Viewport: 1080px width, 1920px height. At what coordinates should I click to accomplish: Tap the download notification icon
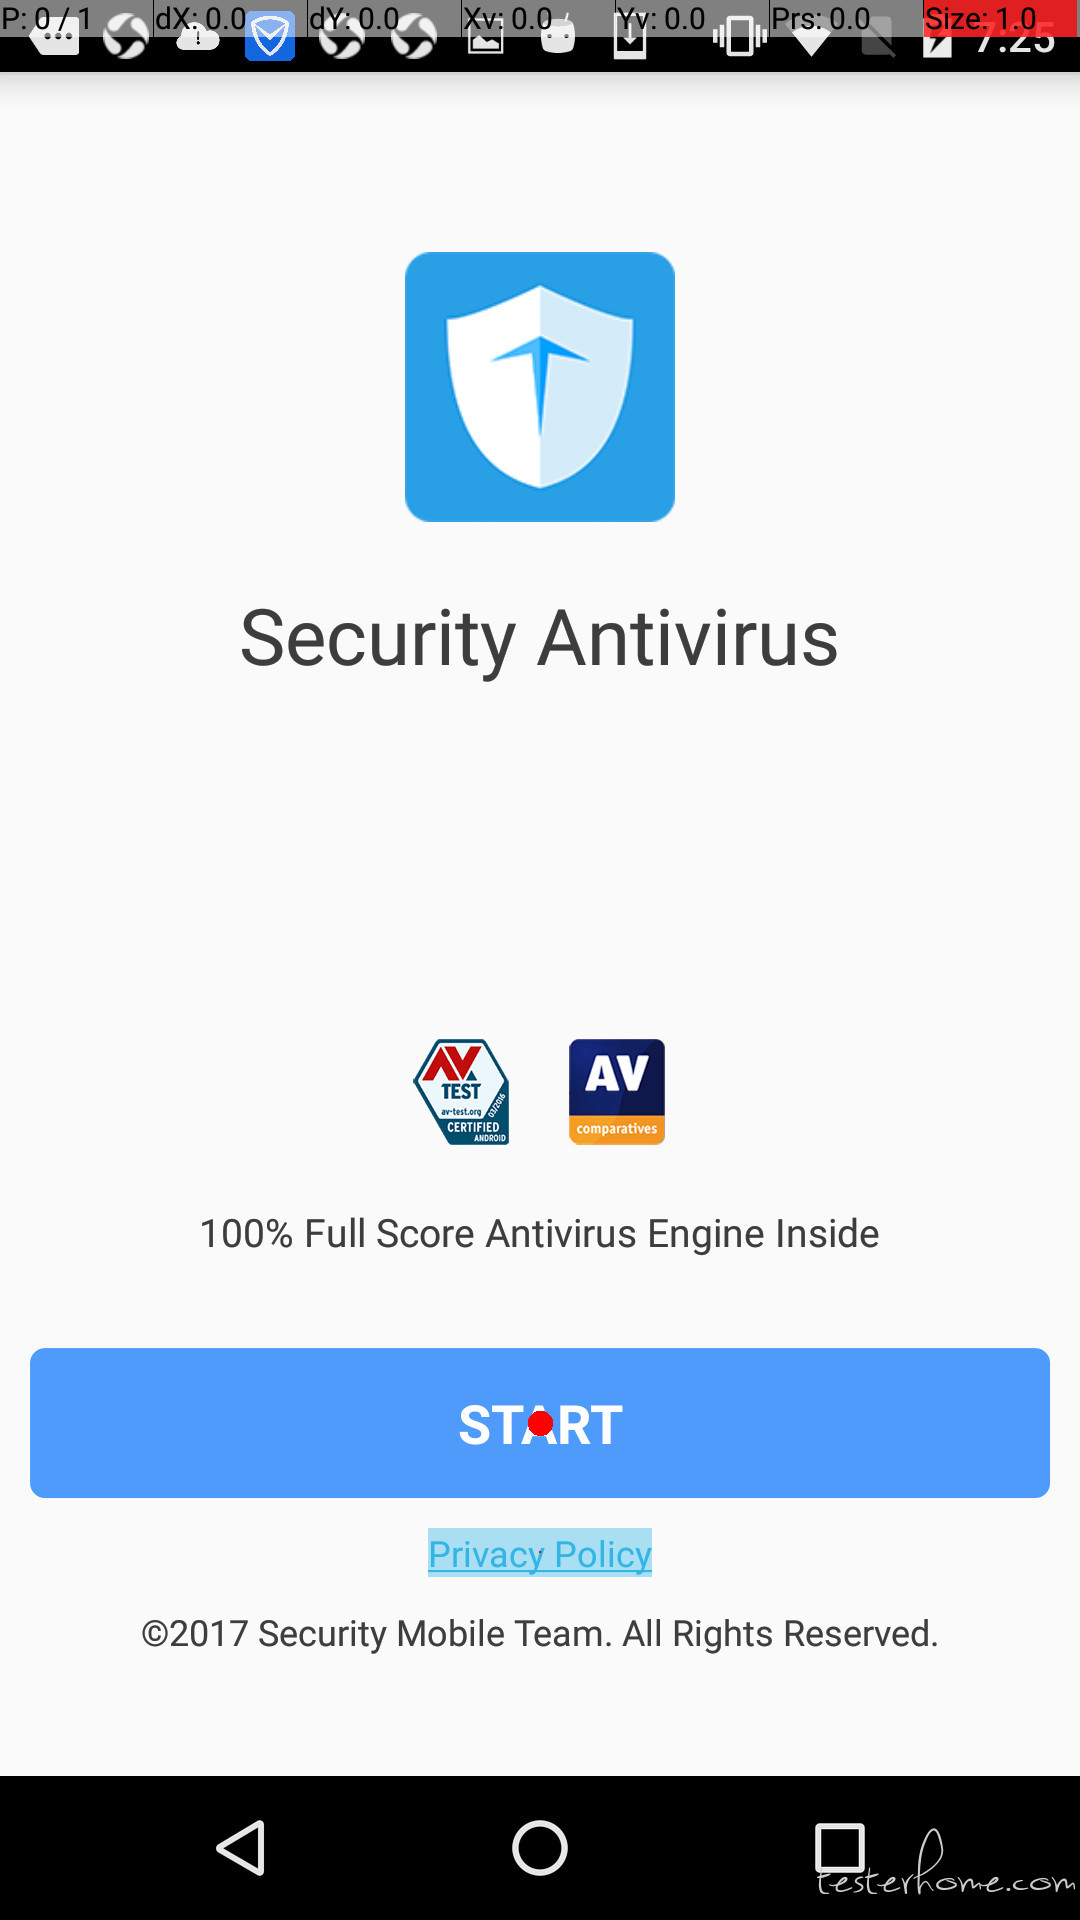click(x=630, y=37)
